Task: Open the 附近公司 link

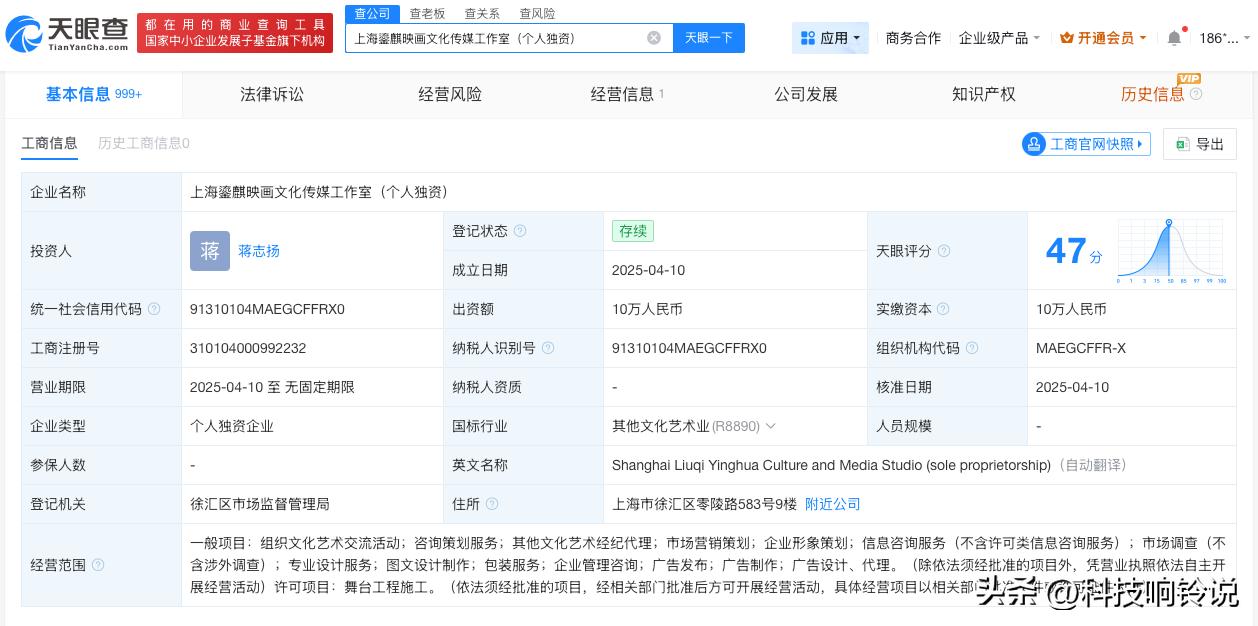Action: click(833, 504)
